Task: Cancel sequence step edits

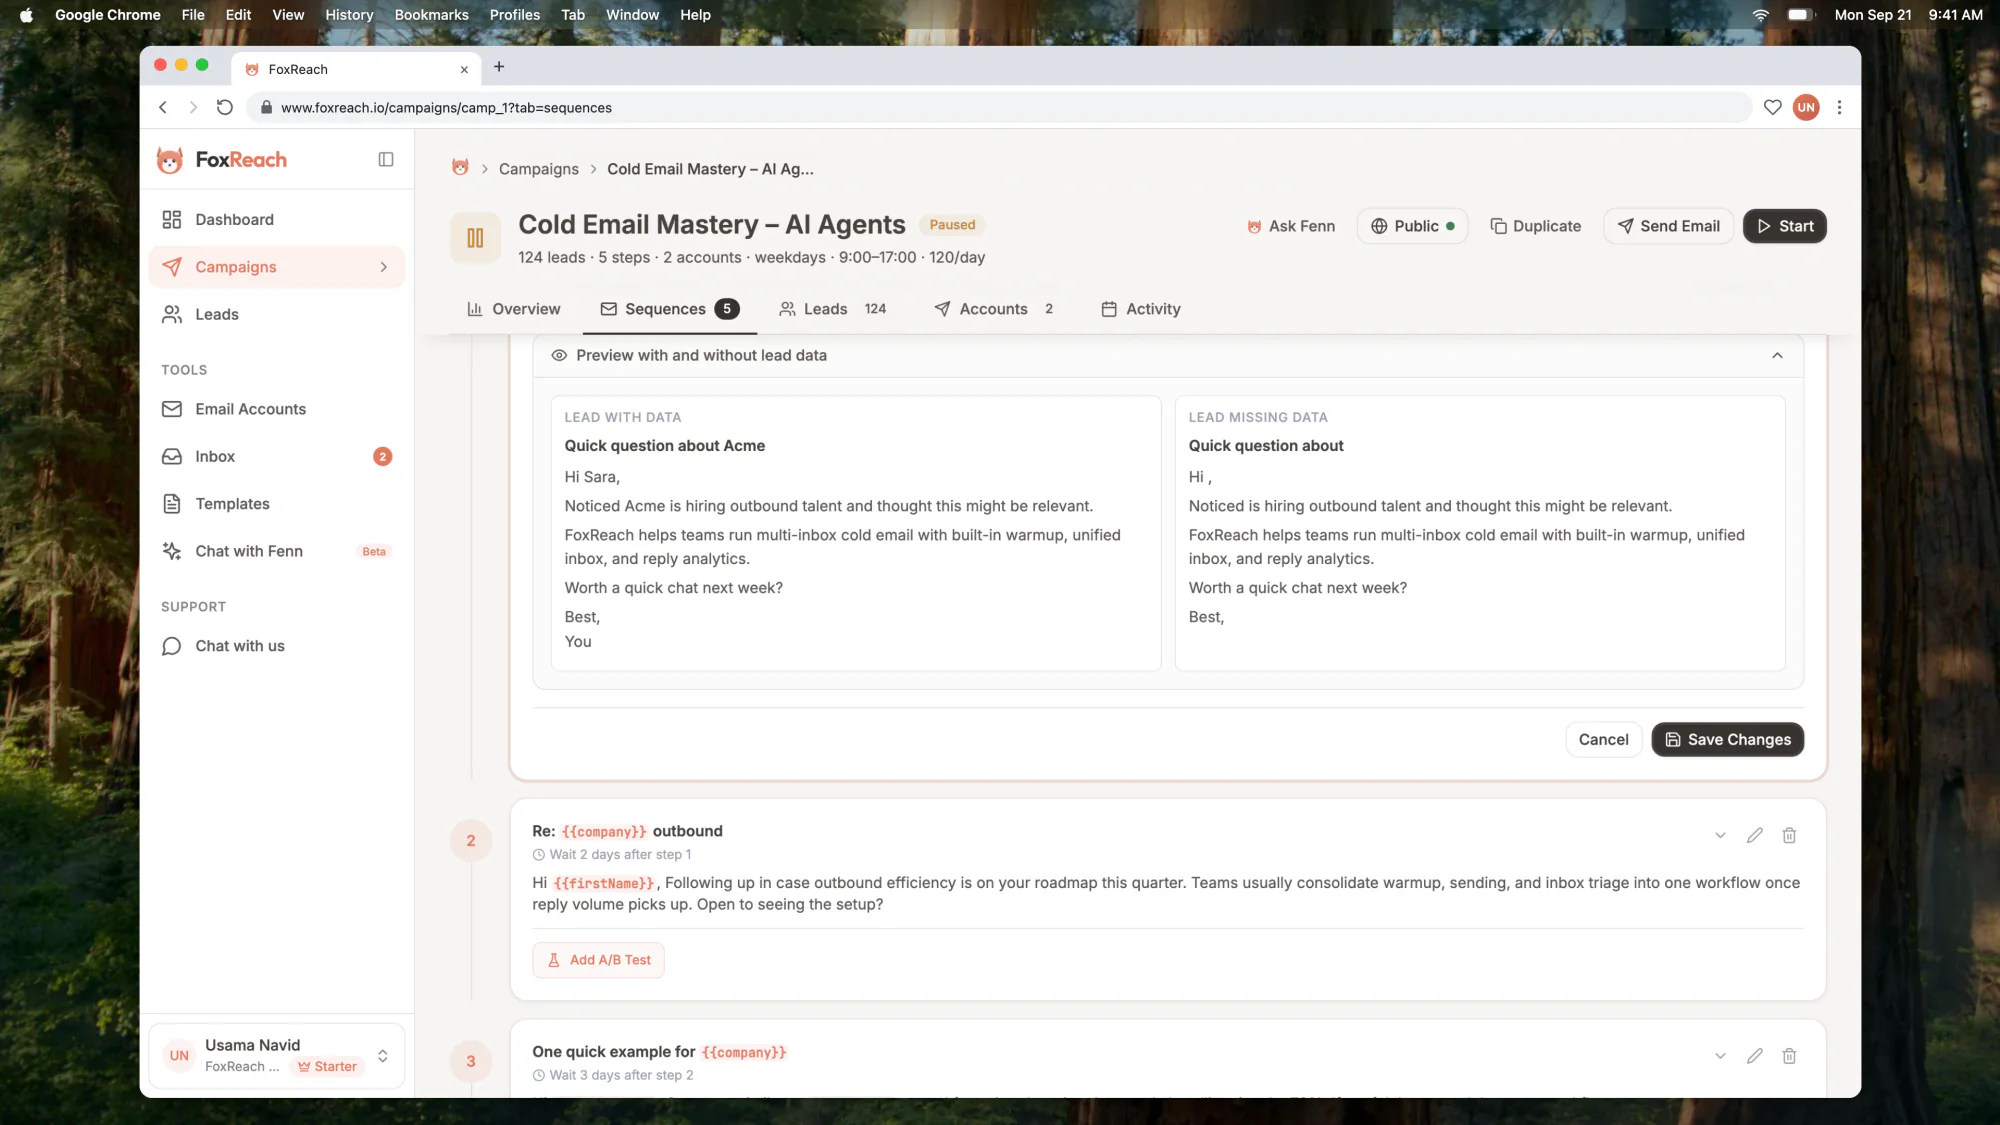Action: tap(1603, 740)
